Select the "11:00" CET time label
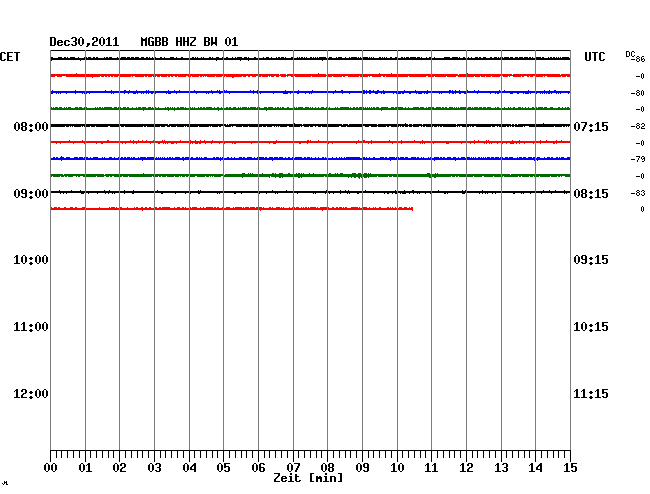 point(31,327)
